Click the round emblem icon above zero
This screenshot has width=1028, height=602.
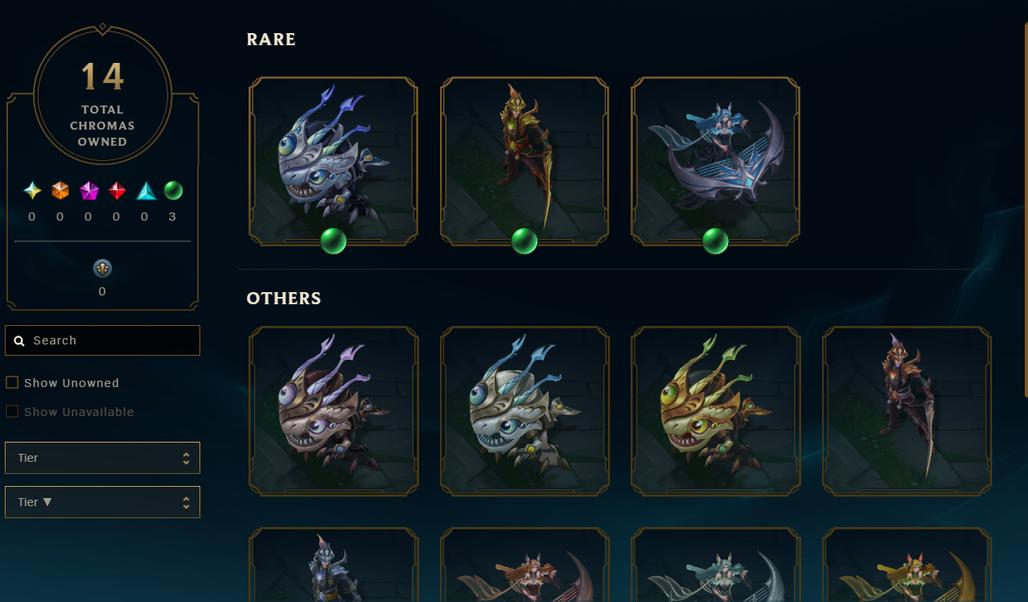tap(102, 268)
